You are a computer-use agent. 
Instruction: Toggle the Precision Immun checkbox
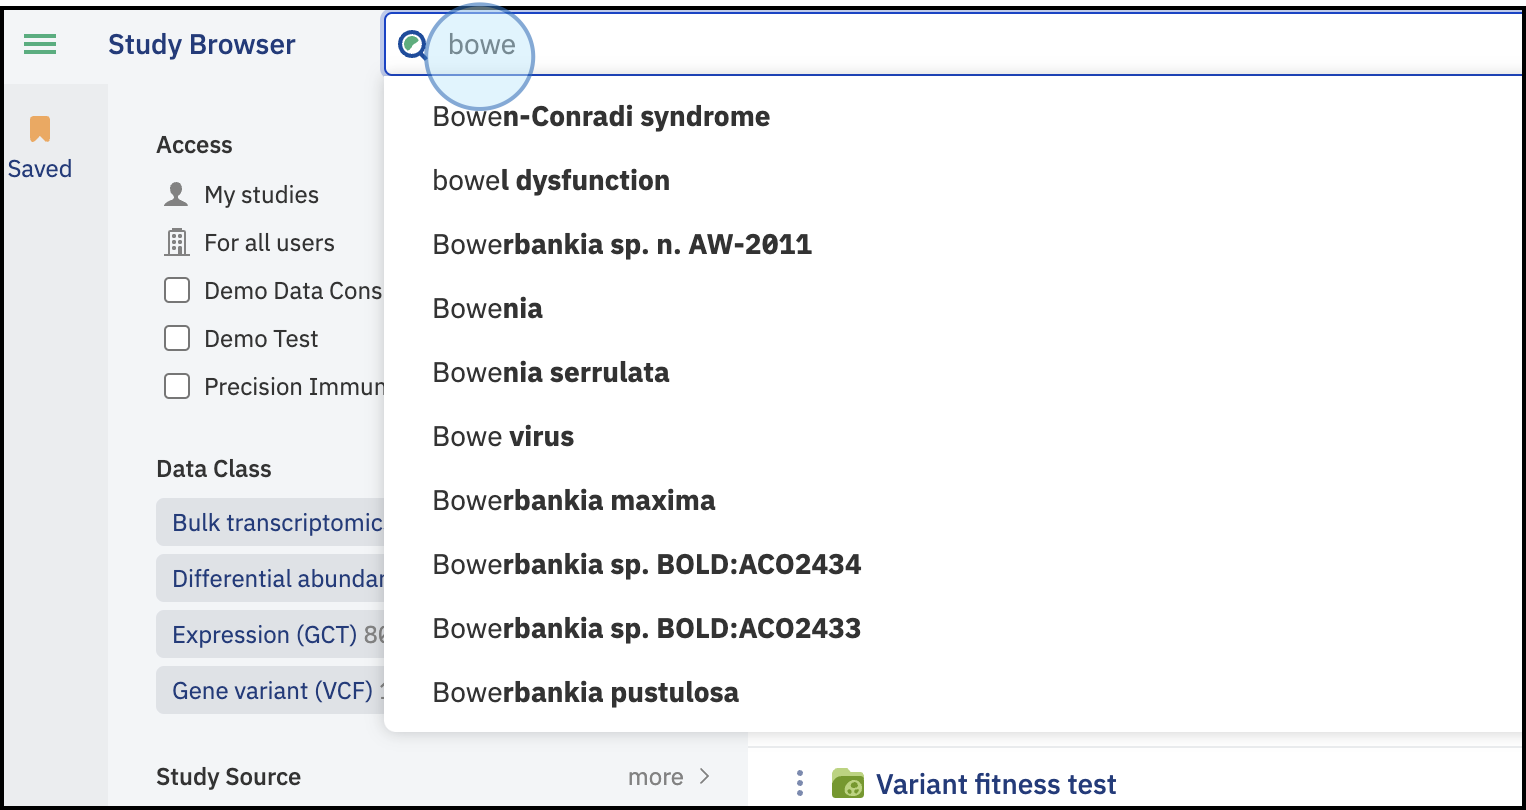(177, 386)
